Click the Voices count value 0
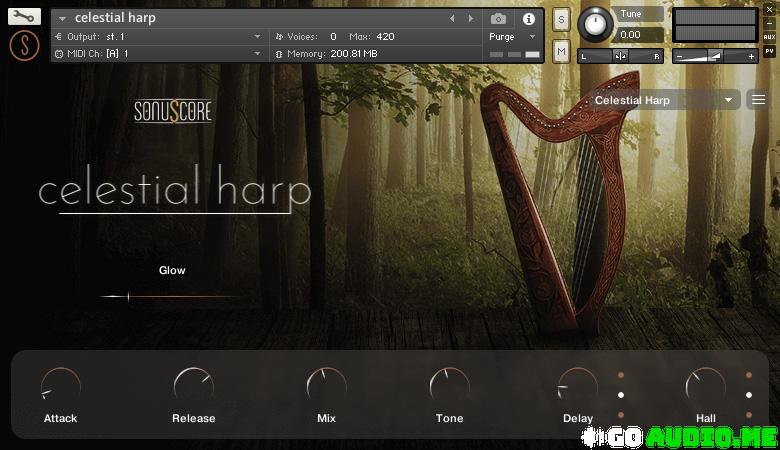The height and width of the screenshot is (450, 780). (333, 37)
